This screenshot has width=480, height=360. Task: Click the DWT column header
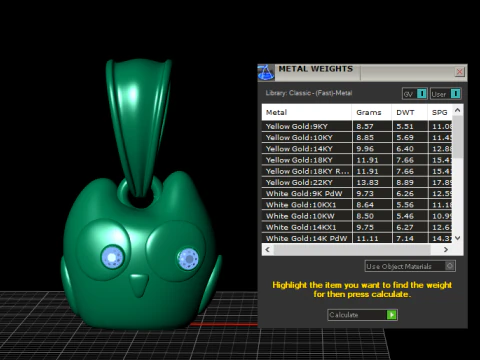(x=410, y=112)
